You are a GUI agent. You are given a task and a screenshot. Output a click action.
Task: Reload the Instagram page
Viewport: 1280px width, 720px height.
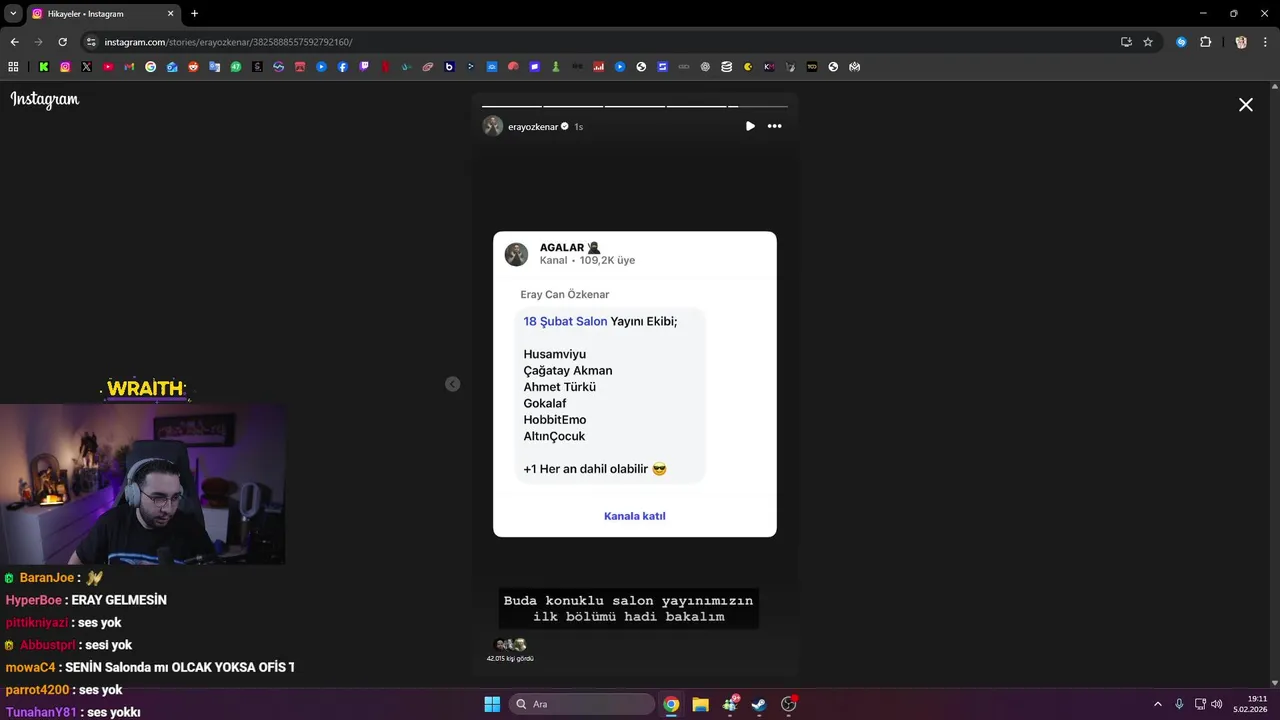click(62, 42)
